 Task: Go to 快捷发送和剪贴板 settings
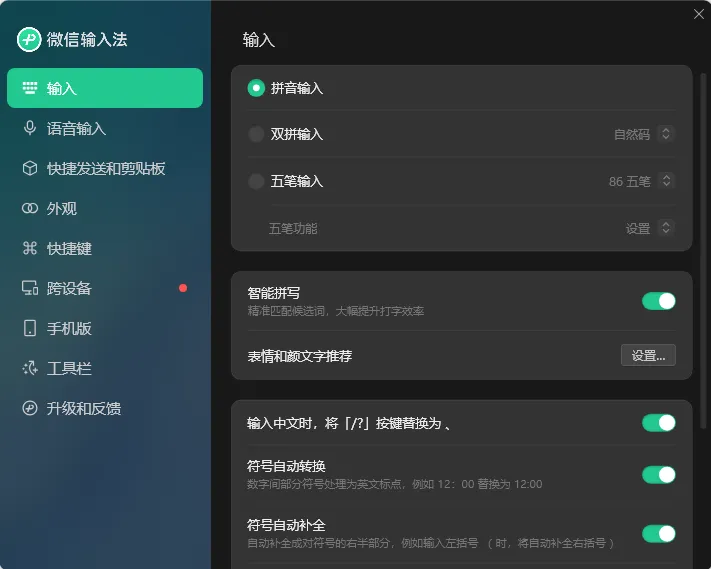pyautogui.click(x=105, y=168)
